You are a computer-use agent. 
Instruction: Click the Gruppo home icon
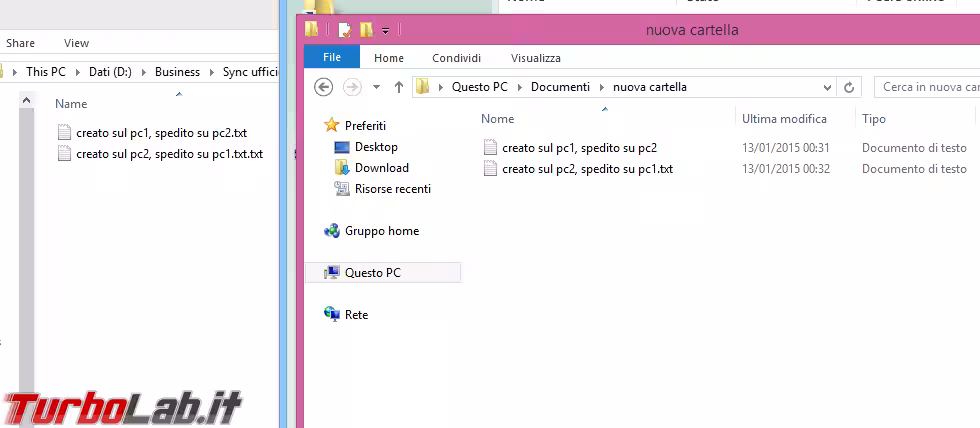pos(331,231)
